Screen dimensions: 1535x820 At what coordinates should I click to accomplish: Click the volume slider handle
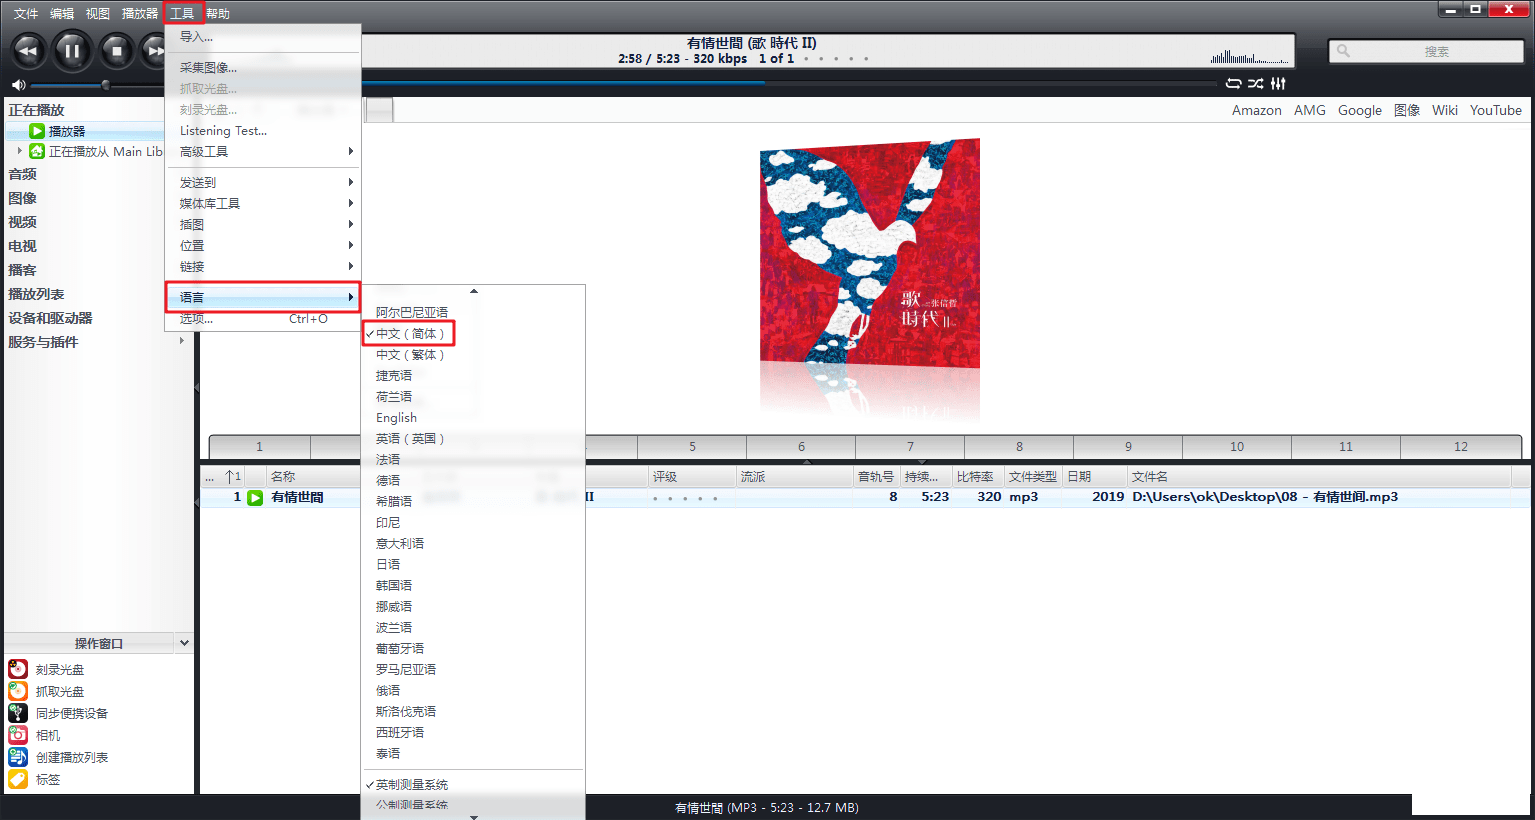105,85
